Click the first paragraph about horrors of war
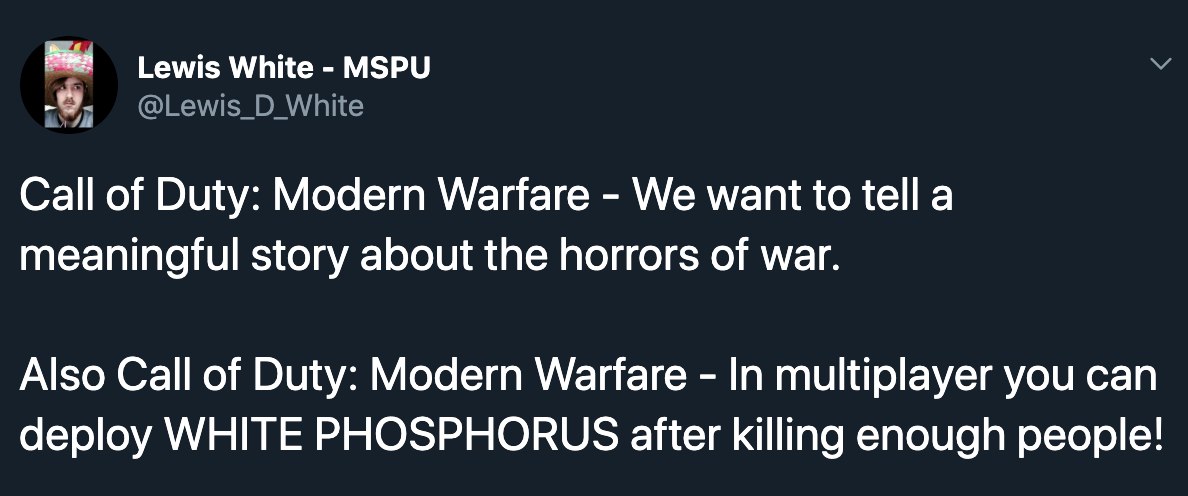 pos(485,227)
